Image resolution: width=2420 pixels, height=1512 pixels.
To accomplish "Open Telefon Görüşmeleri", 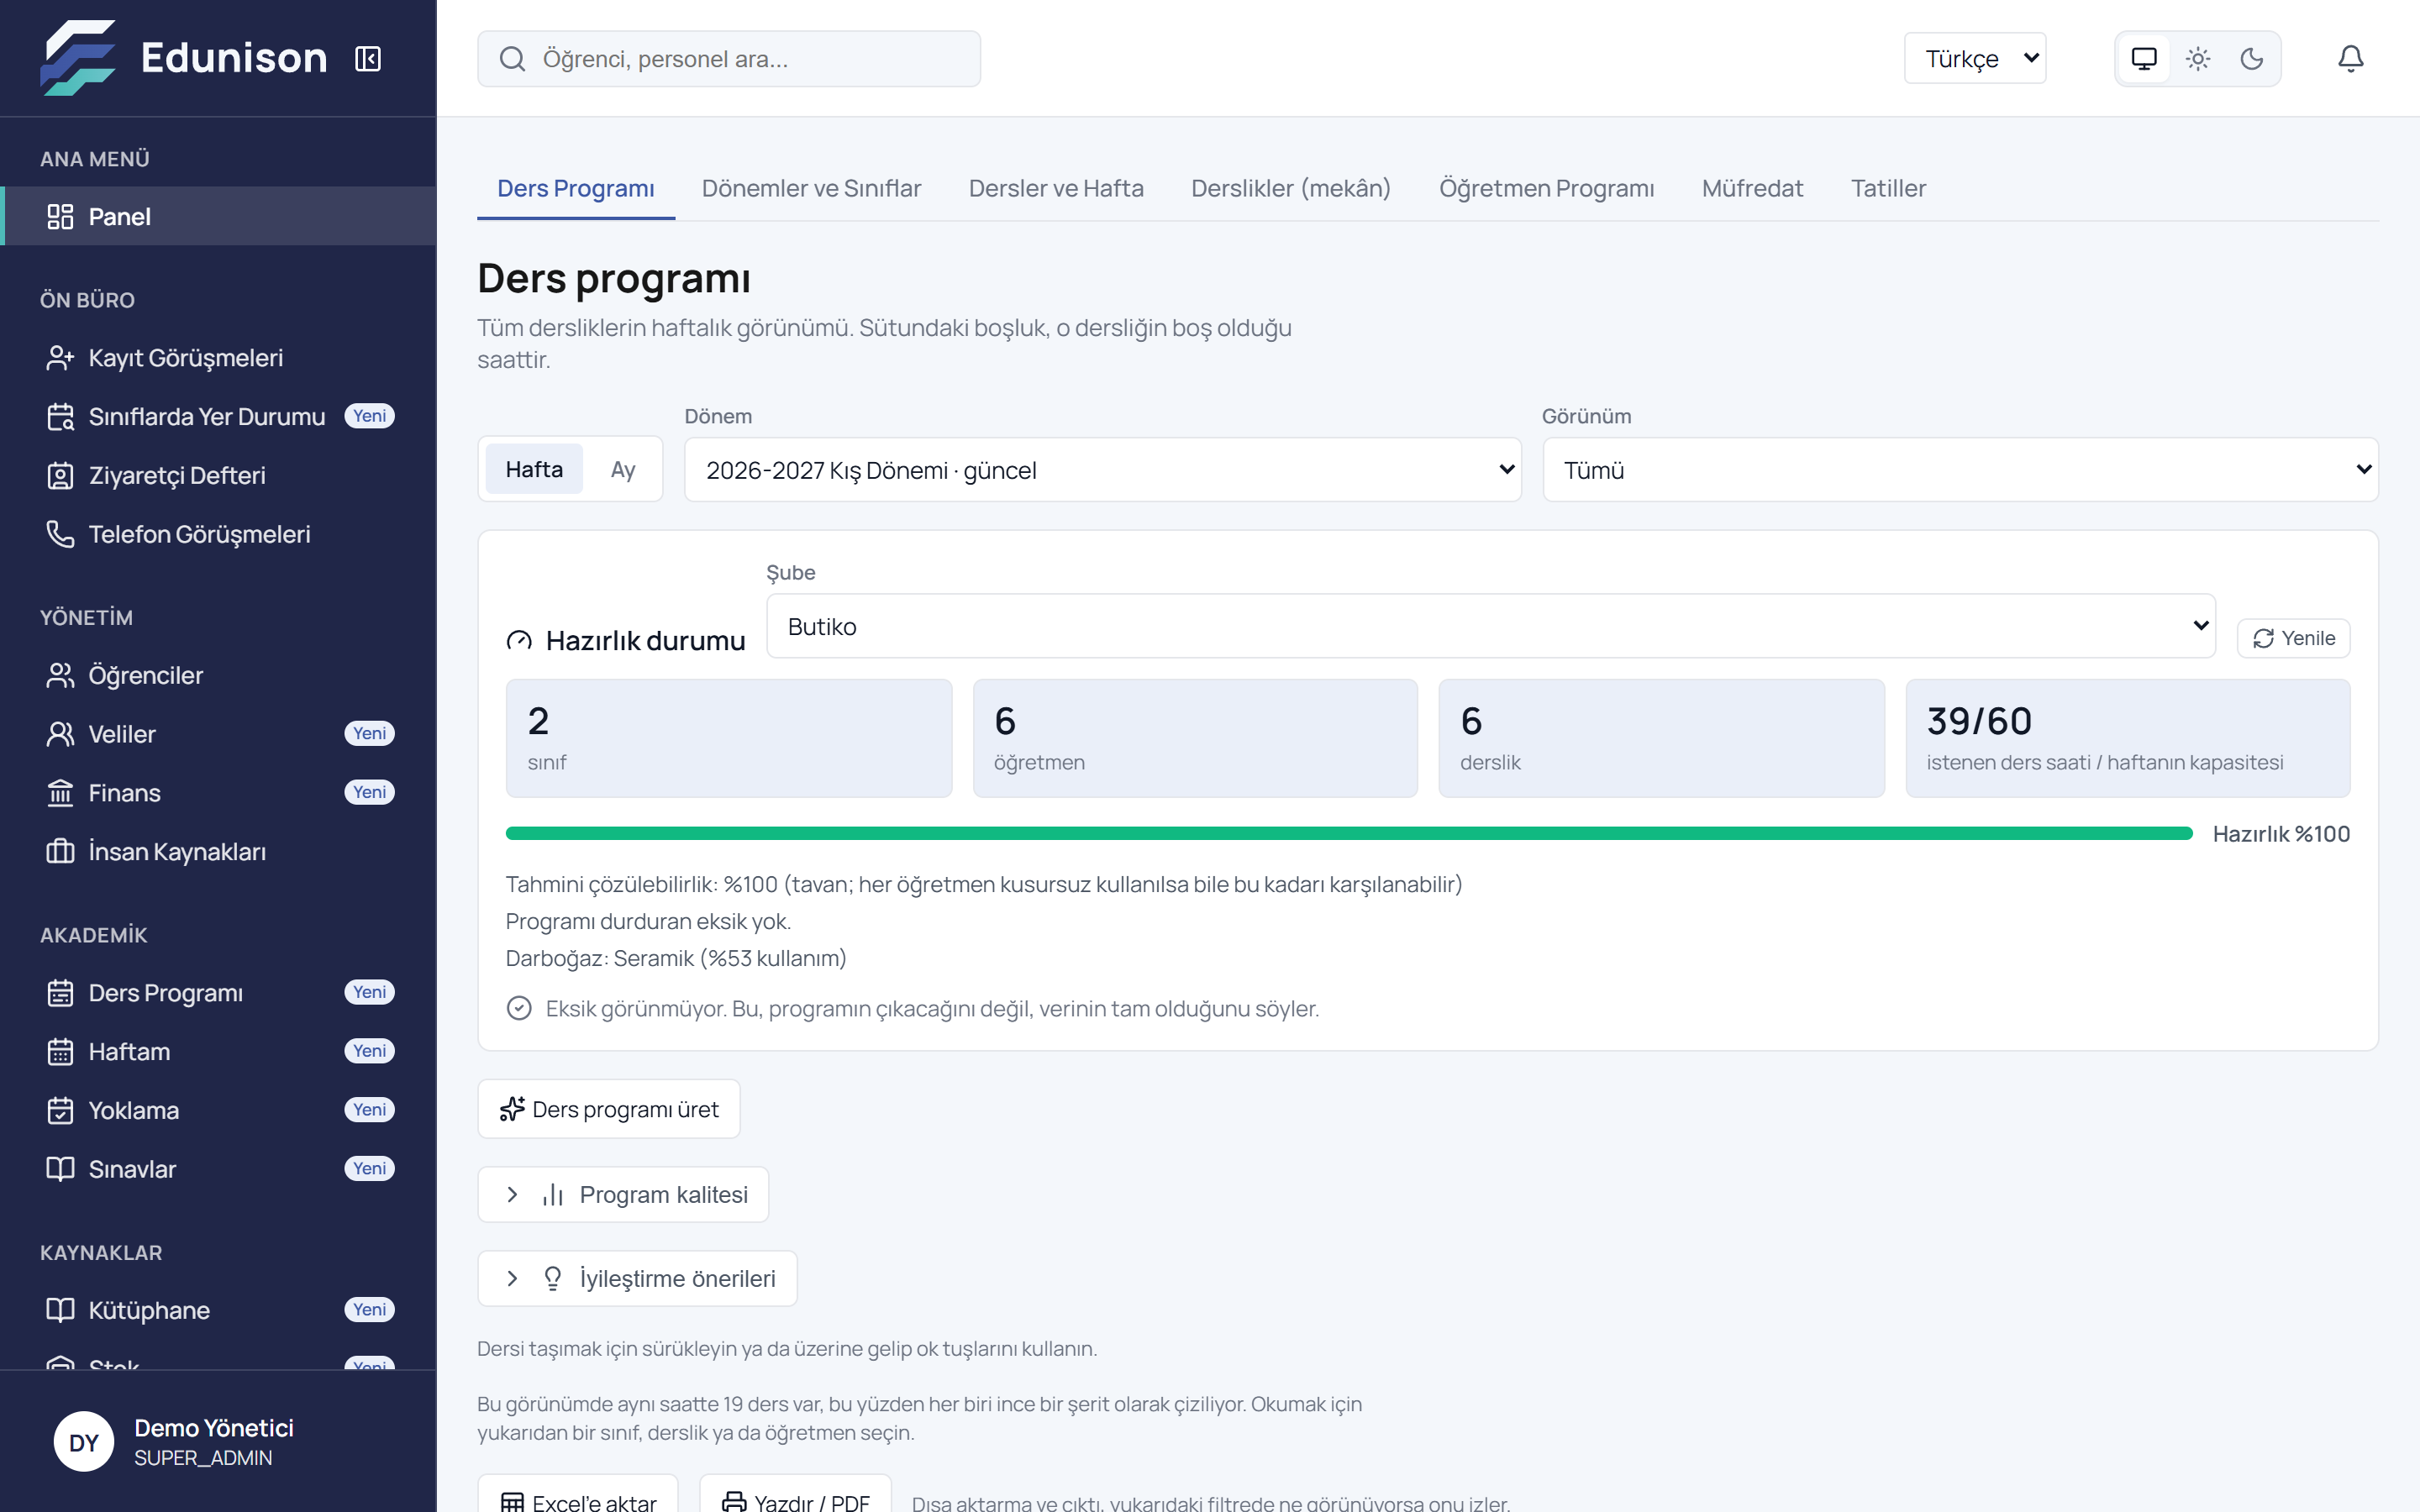I will [219, 534].
